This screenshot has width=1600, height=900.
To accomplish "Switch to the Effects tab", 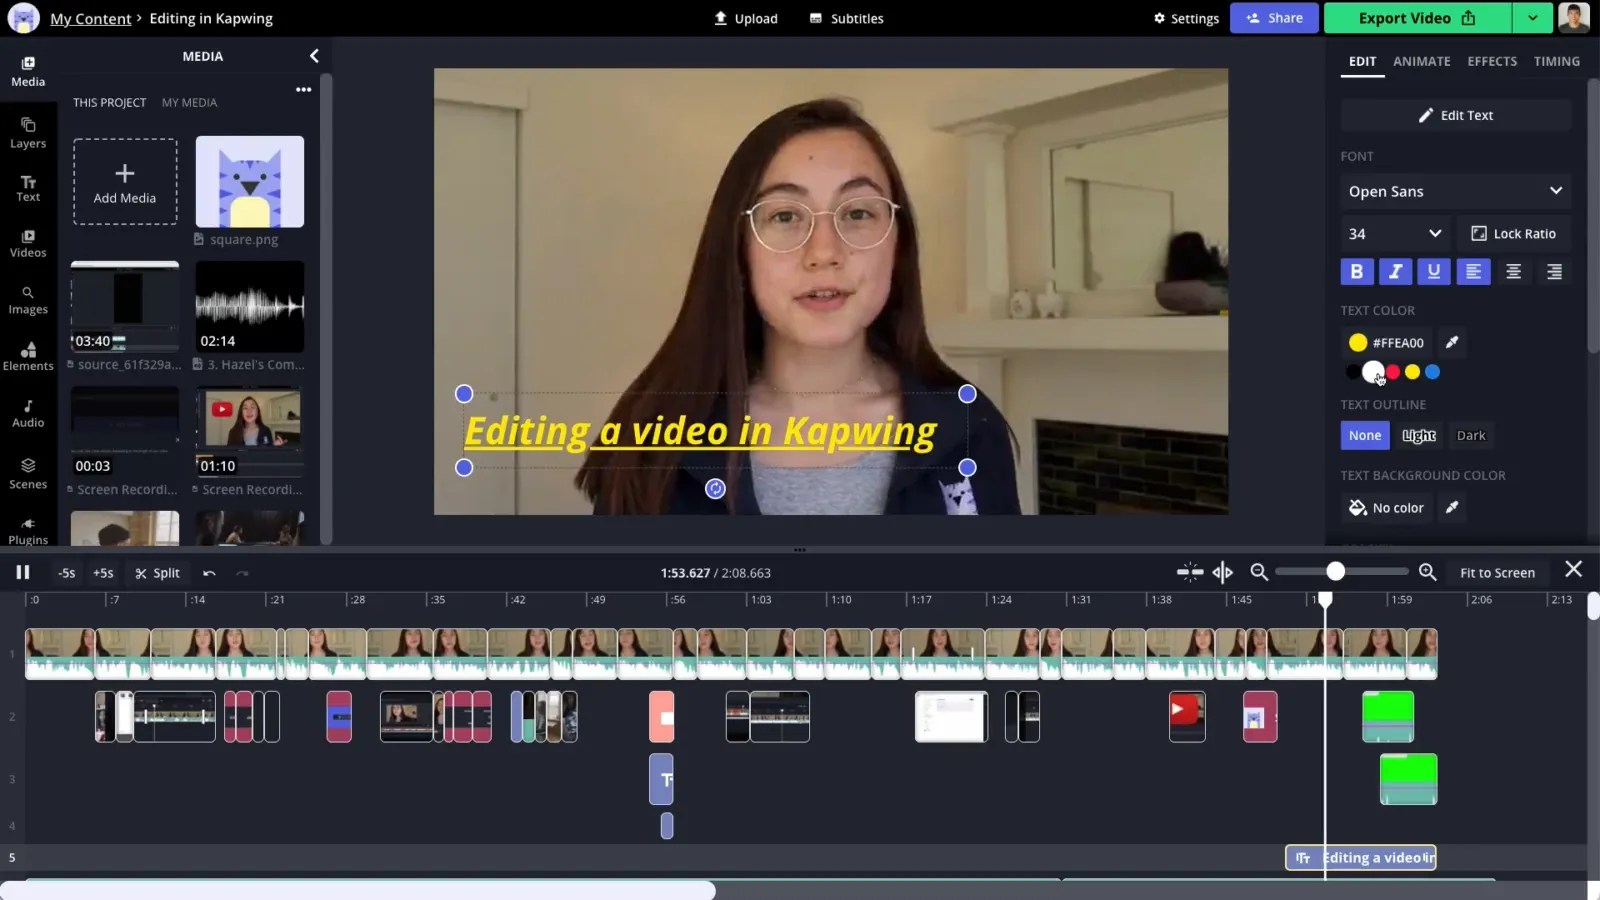I will click(x=1491, y=61).
